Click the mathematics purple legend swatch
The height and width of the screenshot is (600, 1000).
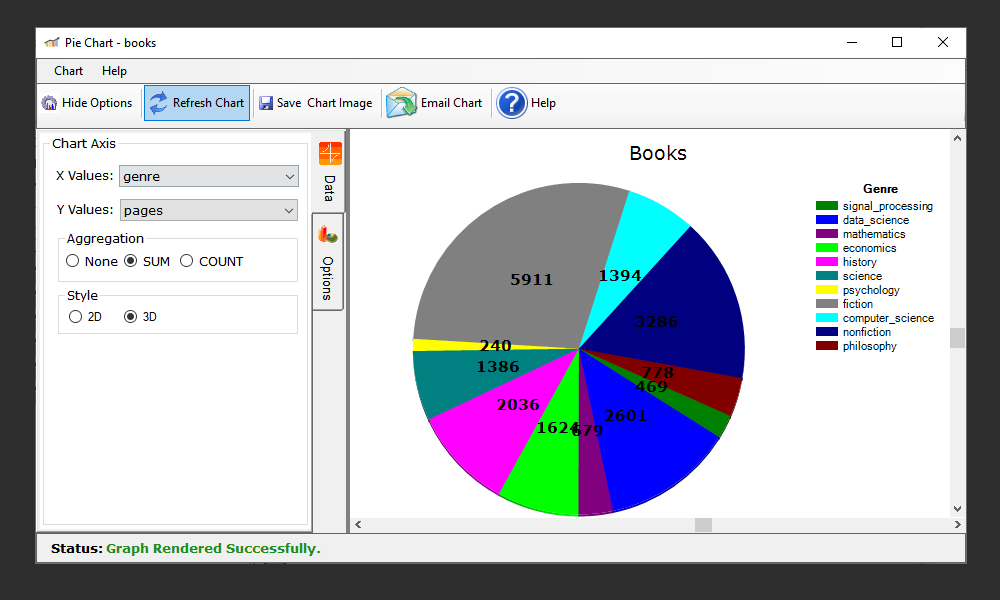pyautogui.click(x=827, y=234)
